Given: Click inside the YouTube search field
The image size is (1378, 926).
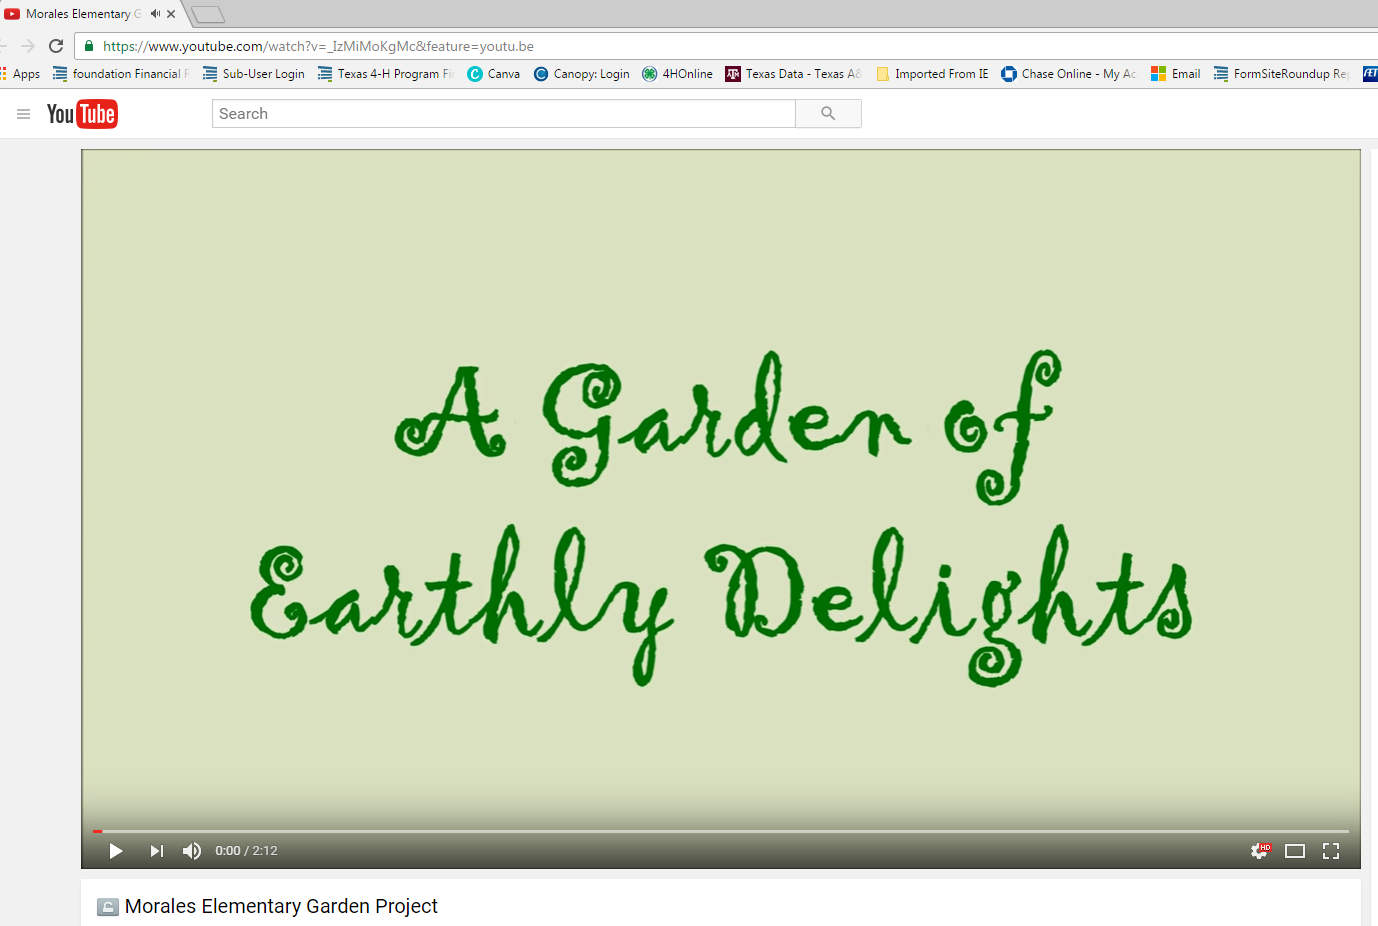Looking at the screenshot, I should click(x=500, y=113).
